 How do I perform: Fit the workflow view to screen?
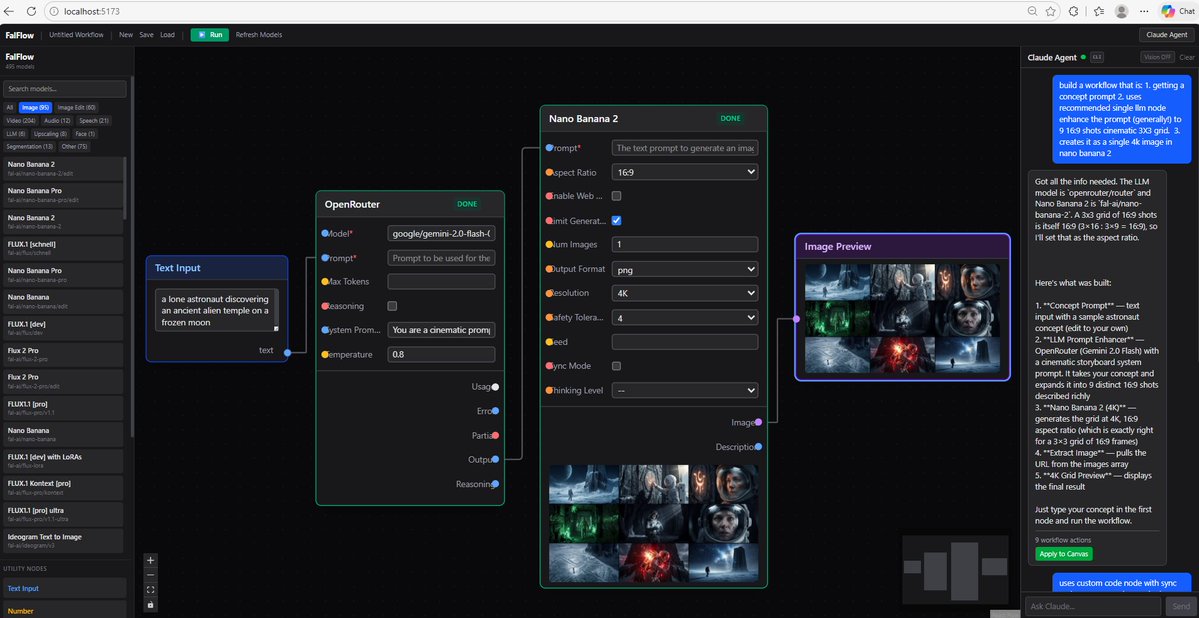tap(151, 590)
